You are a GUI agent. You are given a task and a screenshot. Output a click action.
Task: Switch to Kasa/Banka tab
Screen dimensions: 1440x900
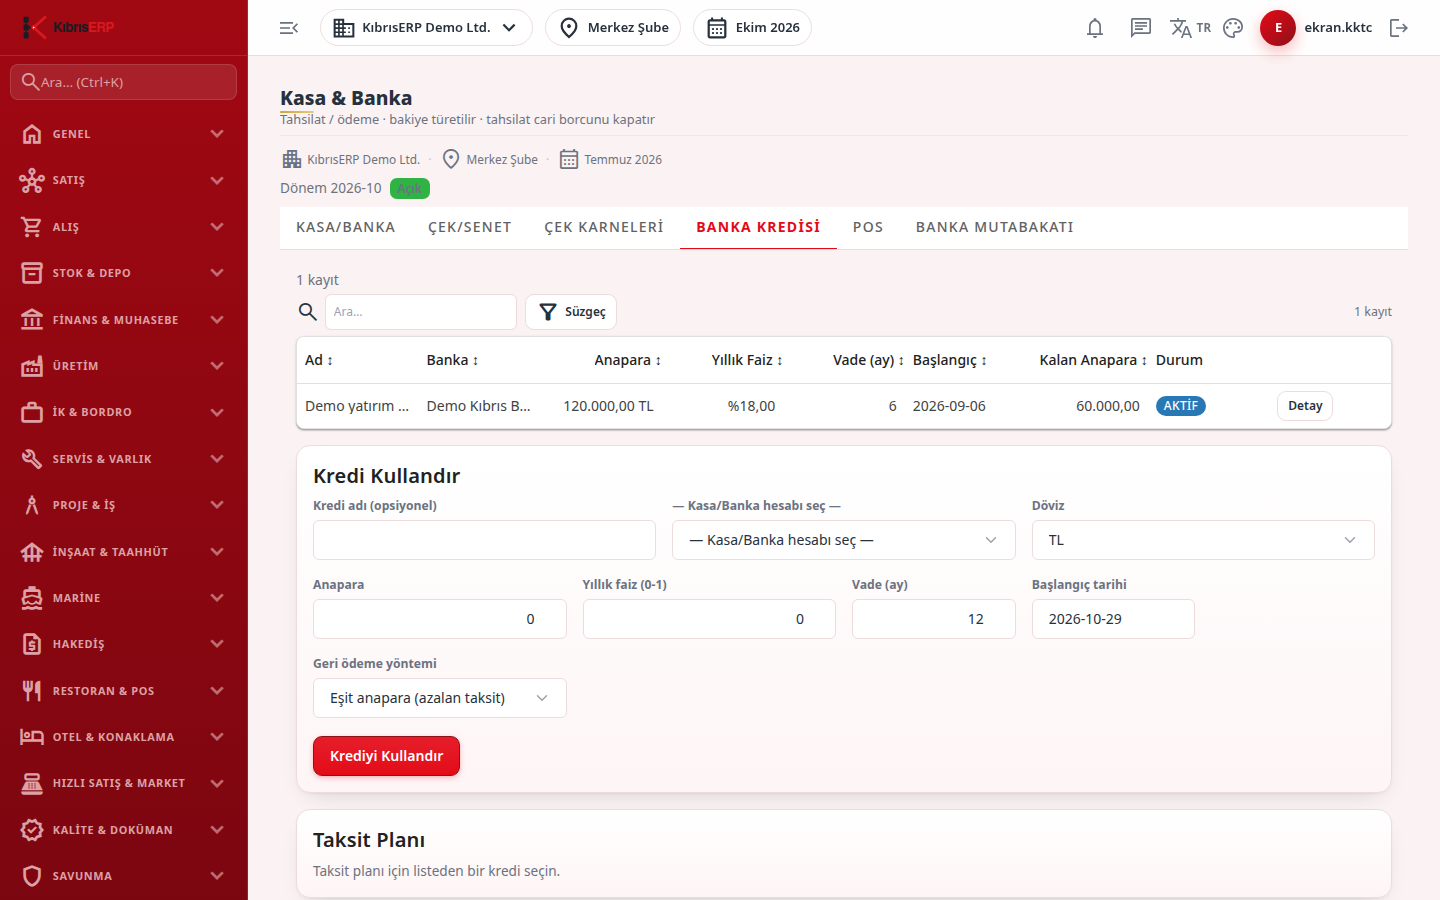click(346, 227)
